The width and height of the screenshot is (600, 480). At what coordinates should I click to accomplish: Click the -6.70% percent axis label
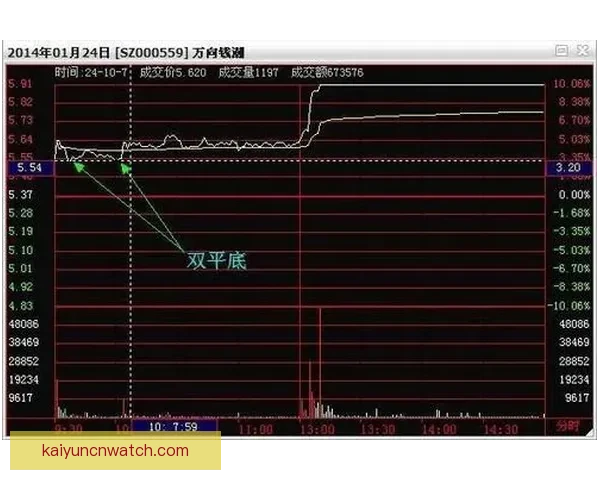pyautogui.click(x=571, y=268)
